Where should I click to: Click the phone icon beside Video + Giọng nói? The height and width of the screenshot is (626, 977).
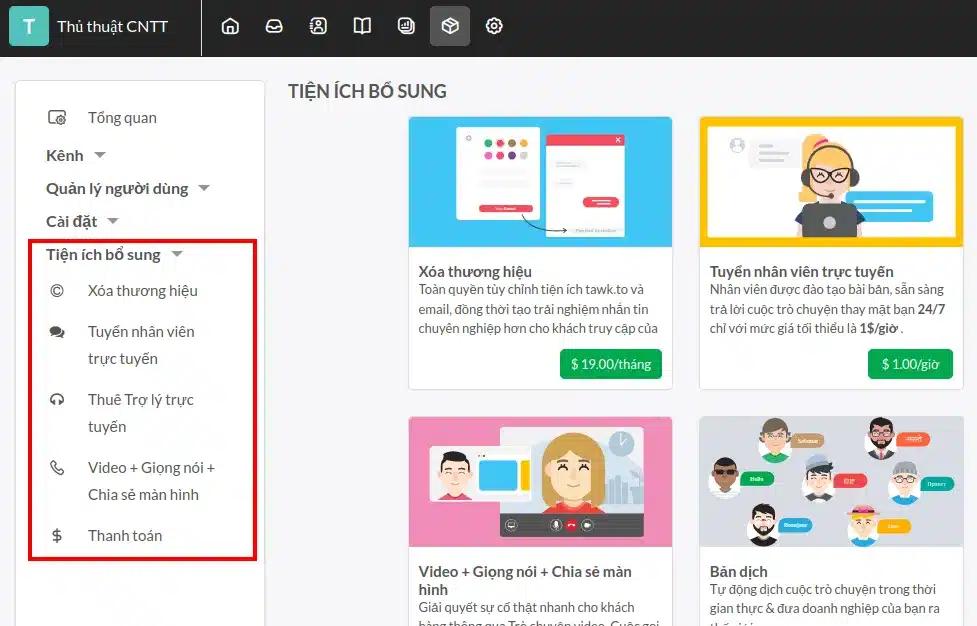tap(57, 468)
